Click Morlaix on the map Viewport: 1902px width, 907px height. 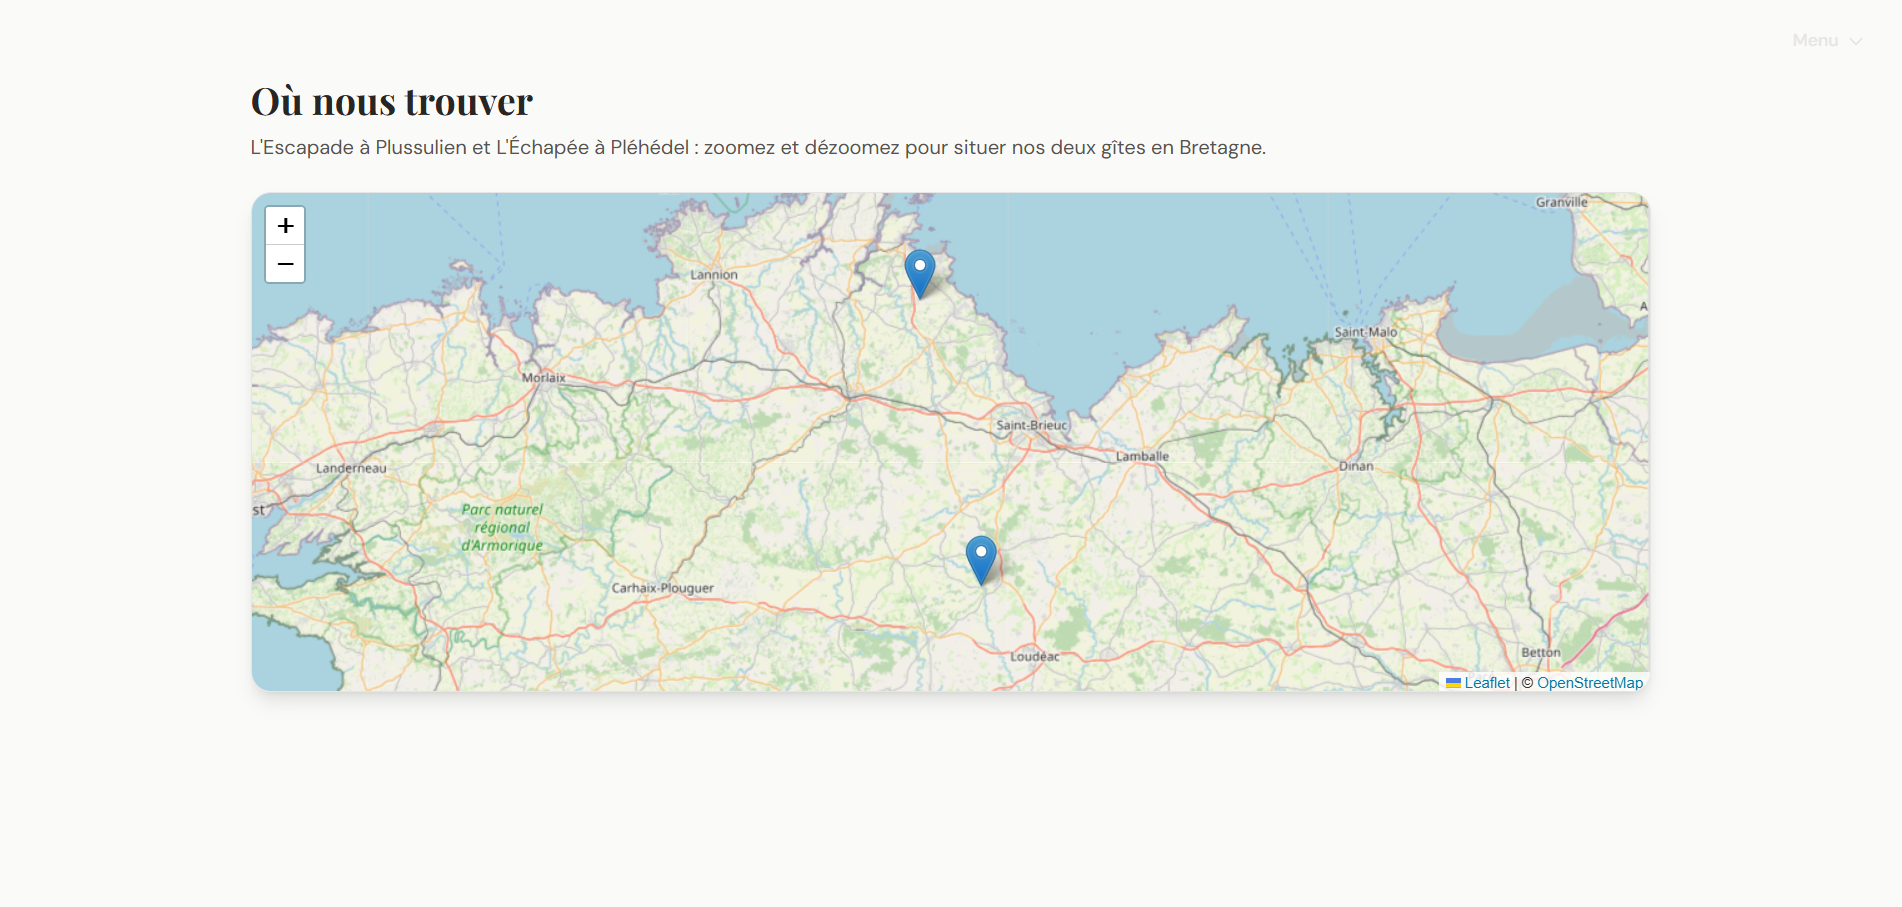544,378
